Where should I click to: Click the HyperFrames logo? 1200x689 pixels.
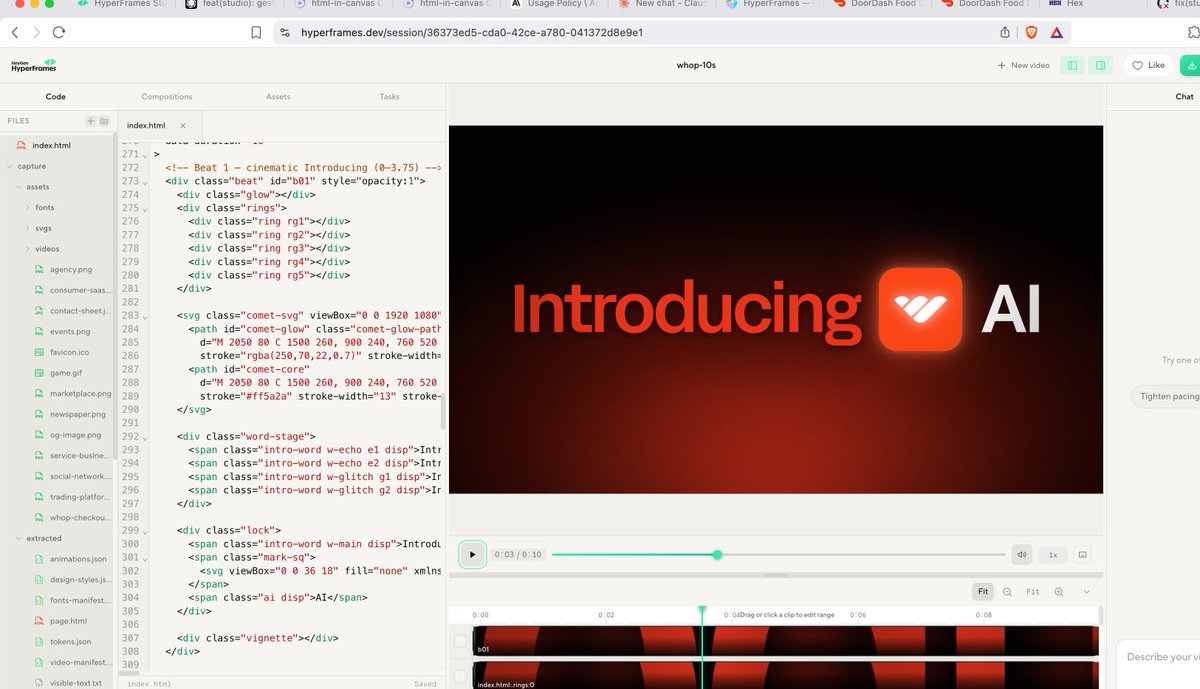tap(34, 65)
